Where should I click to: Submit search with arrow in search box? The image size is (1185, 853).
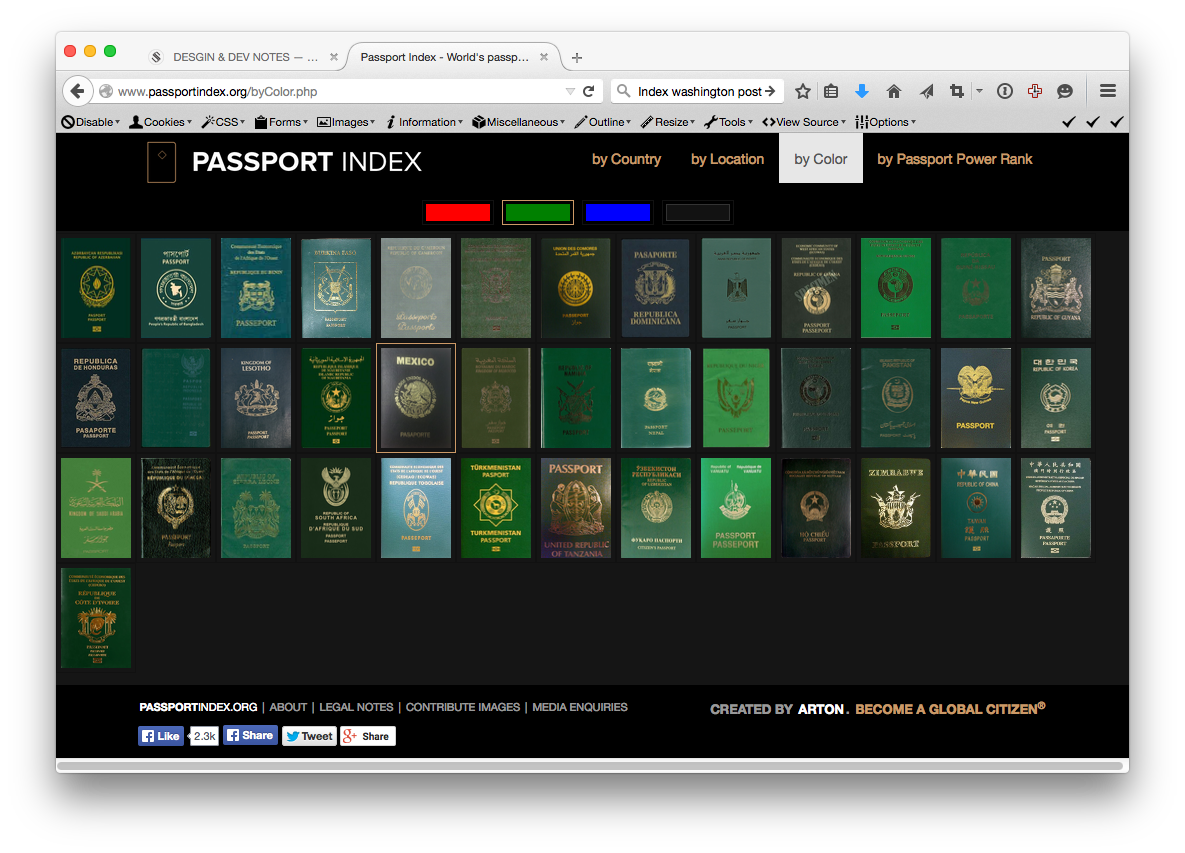coord(770,91)
